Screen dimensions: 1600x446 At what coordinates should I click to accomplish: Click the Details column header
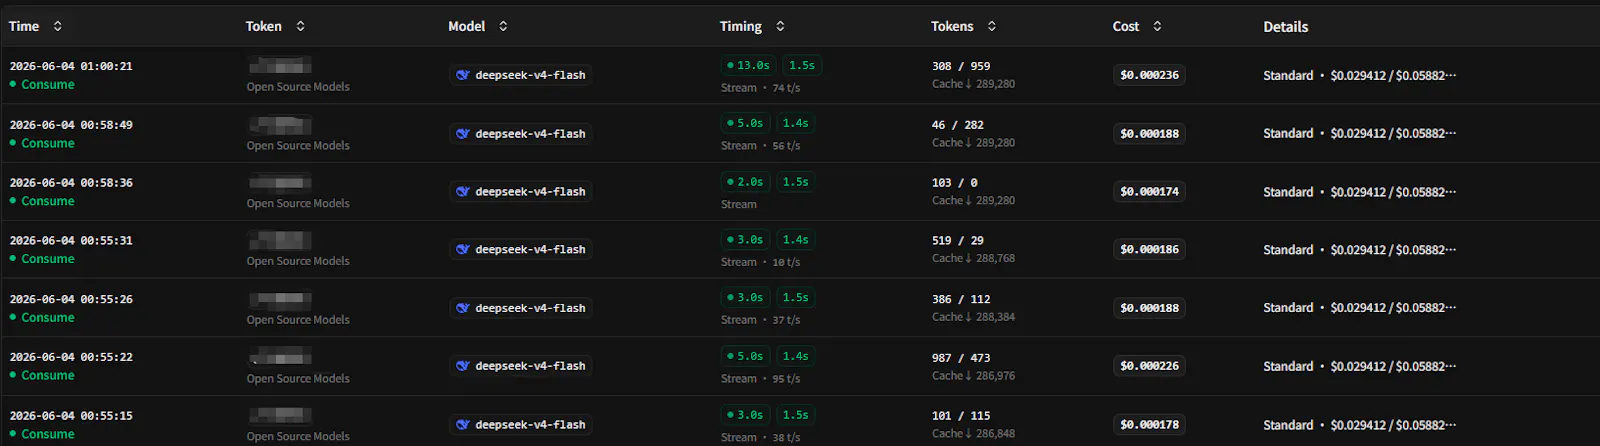tap(1285, 27)
